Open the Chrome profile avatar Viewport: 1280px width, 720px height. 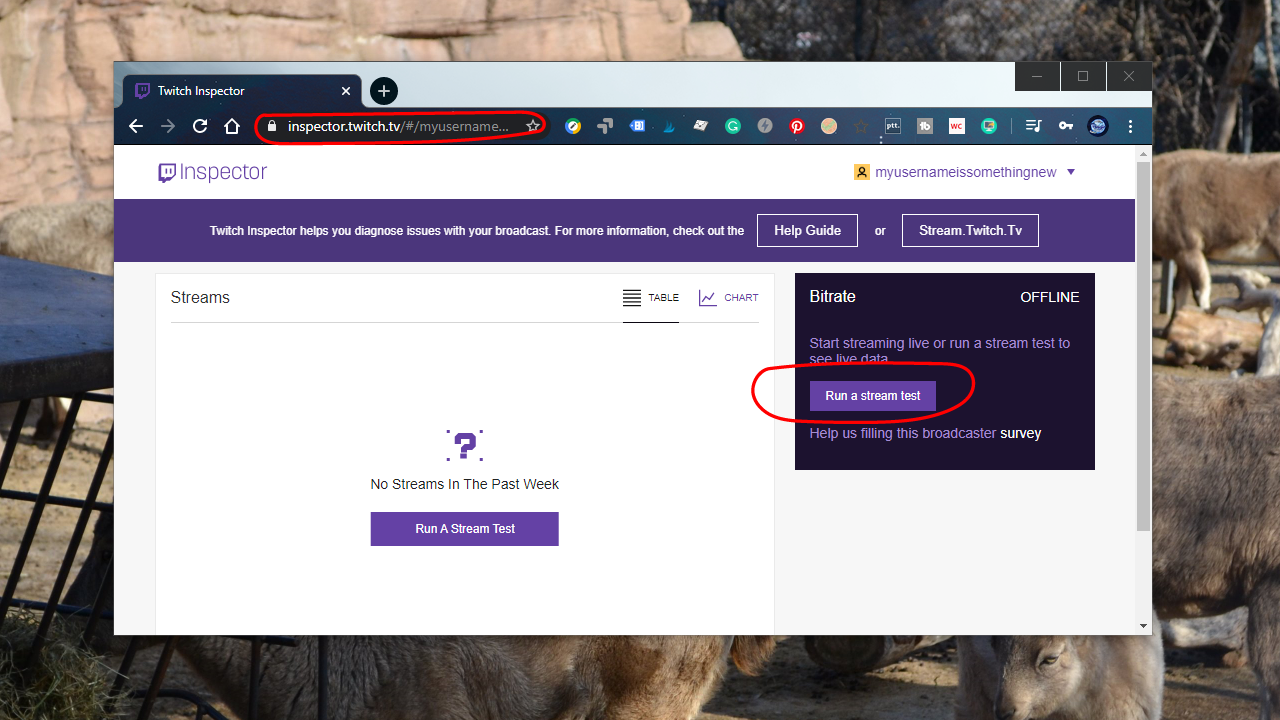pos(1098,126)
